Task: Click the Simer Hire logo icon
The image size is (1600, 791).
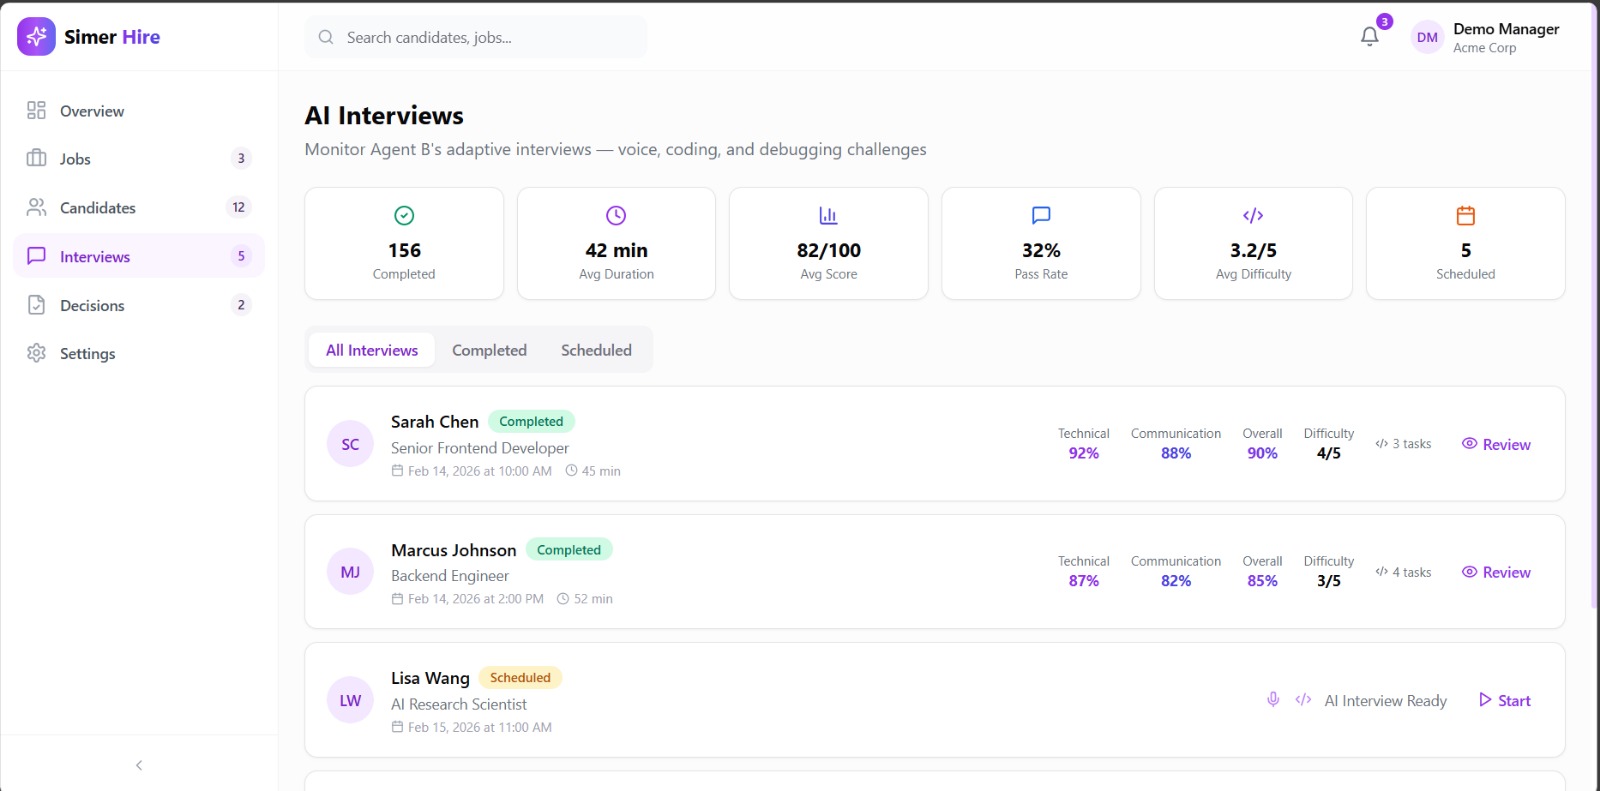Action: click(36, 37)
